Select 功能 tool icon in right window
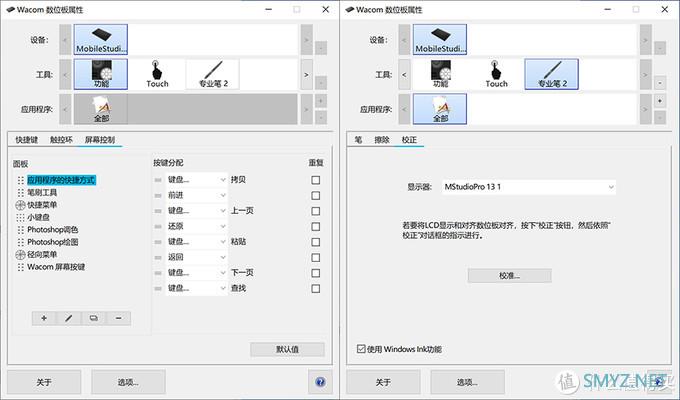The width and height of the screenshot is (680, 400). pyautogui.click(x=440, y=74)
